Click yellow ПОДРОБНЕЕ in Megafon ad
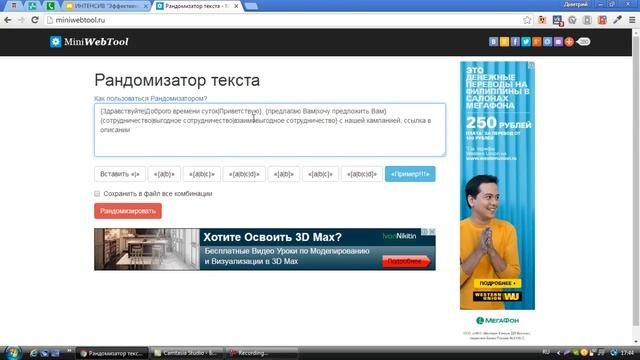640x360 pixels. pyautogui.click(x=498, y=283)
